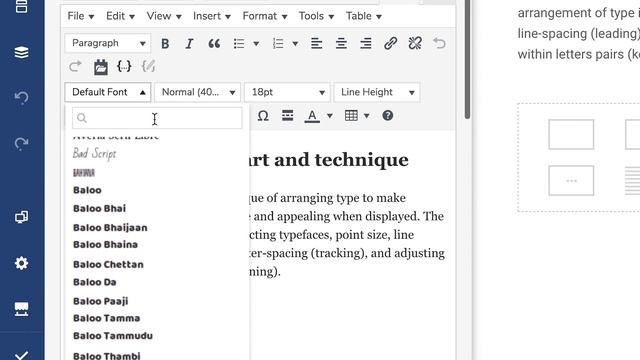Open the table options arrow
The height and width of the screenshot is (360, 640).
[367, 116]
